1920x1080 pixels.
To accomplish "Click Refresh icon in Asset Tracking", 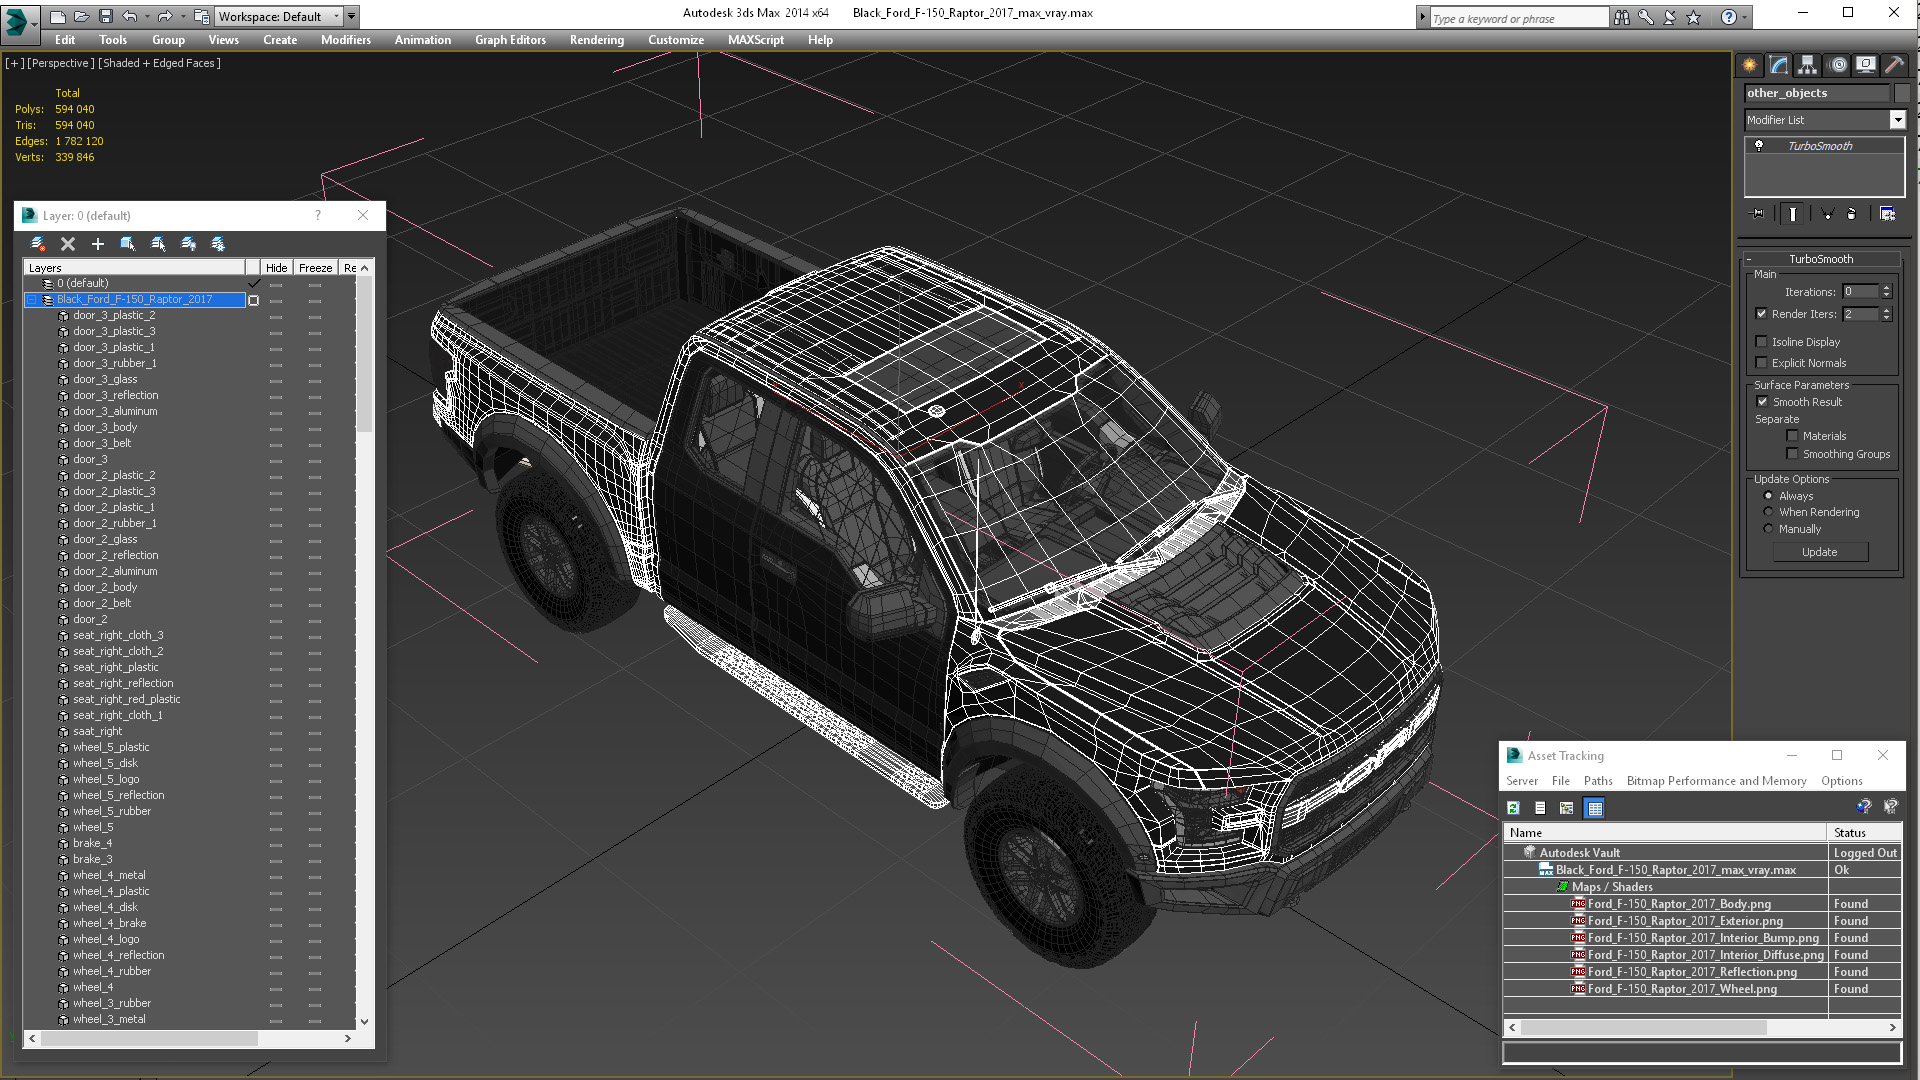I will tap(1514, 808).
